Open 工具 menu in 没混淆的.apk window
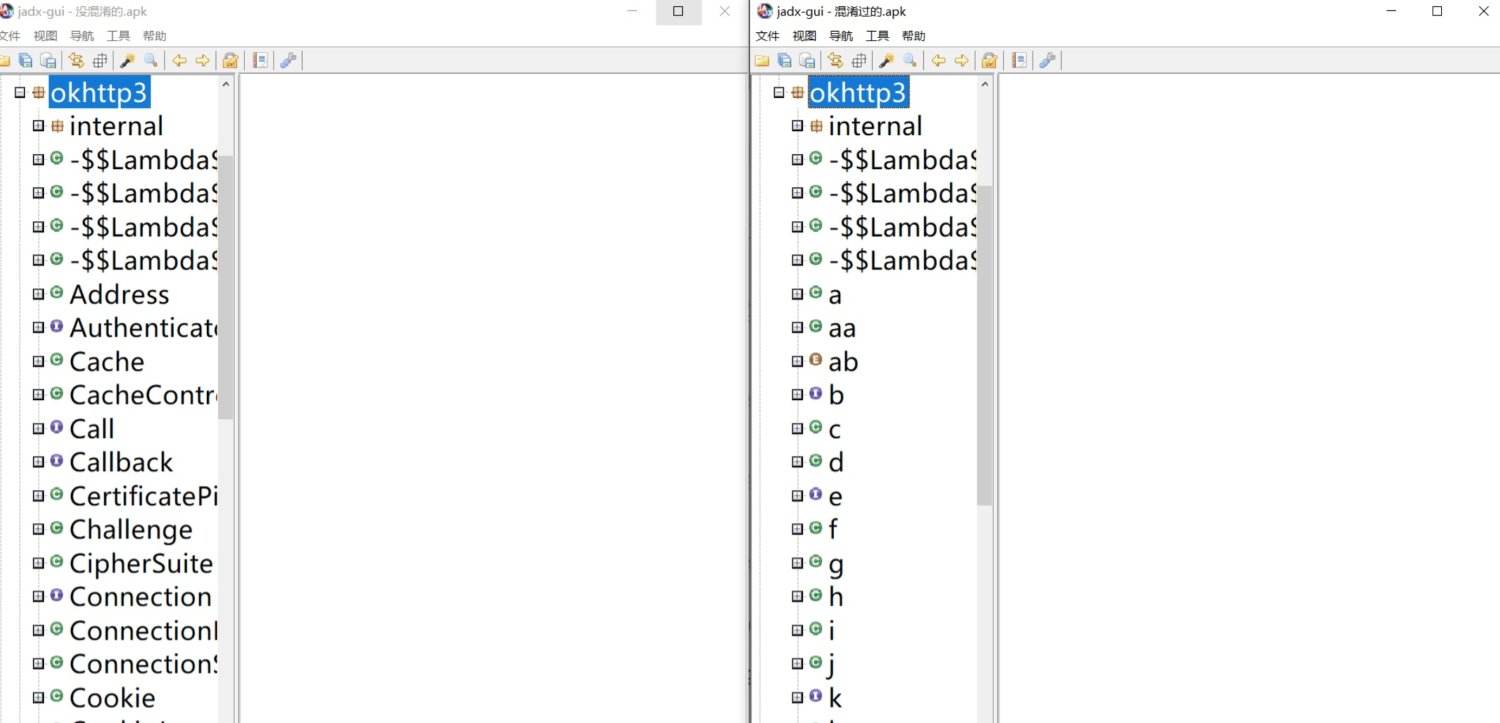The height and width of the screenshot is (723, 1500). point(118,36)
